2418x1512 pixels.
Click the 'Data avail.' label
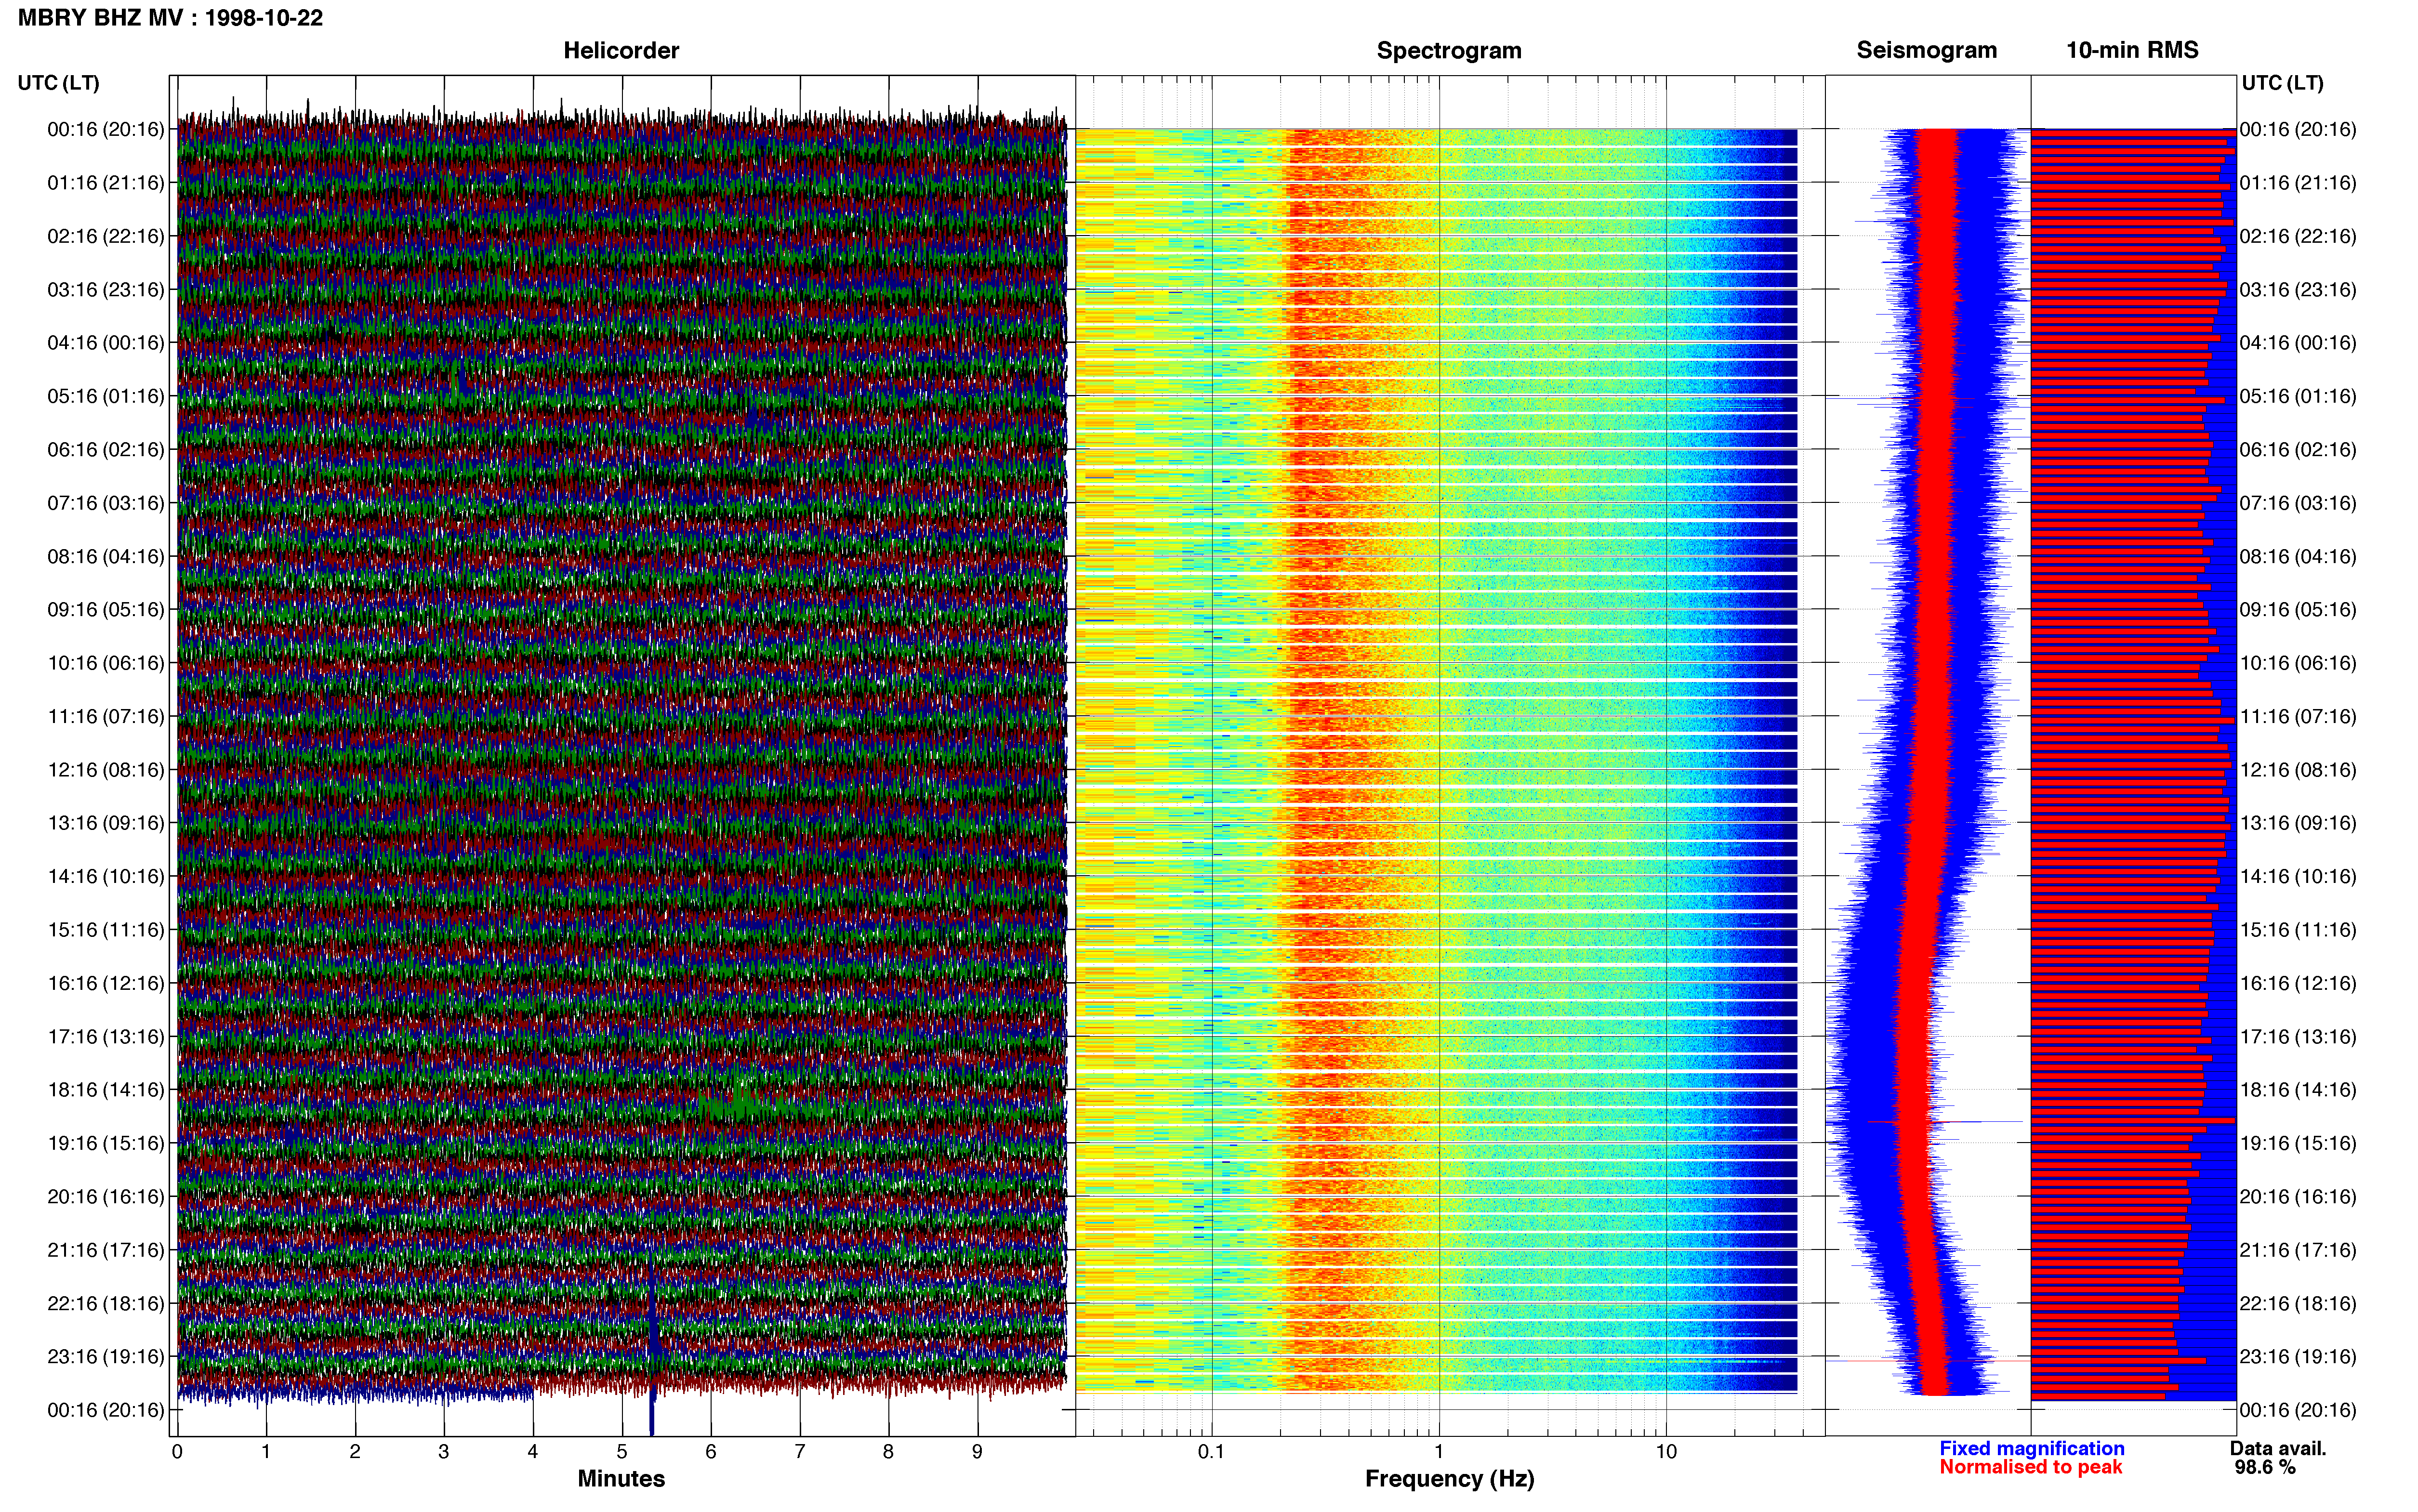(x=2278, y=1448)
